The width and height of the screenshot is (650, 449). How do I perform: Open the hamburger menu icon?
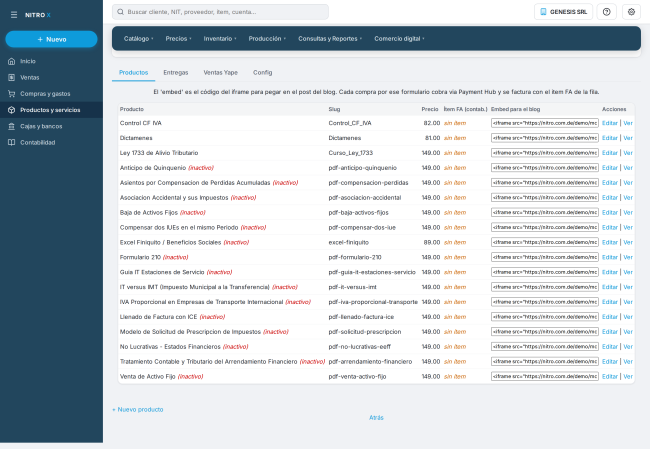pyautogui.click(x=14, y=15)
